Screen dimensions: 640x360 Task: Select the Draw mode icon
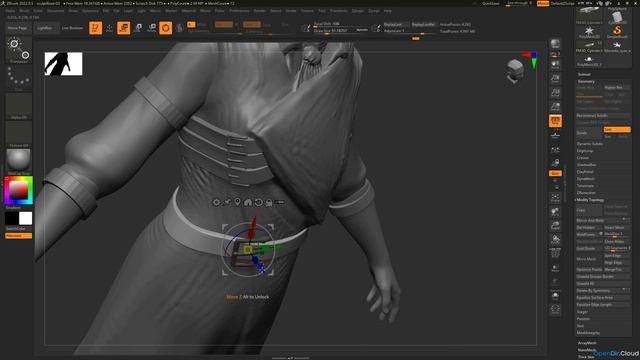pyautogui.click(x=109, y=28)
